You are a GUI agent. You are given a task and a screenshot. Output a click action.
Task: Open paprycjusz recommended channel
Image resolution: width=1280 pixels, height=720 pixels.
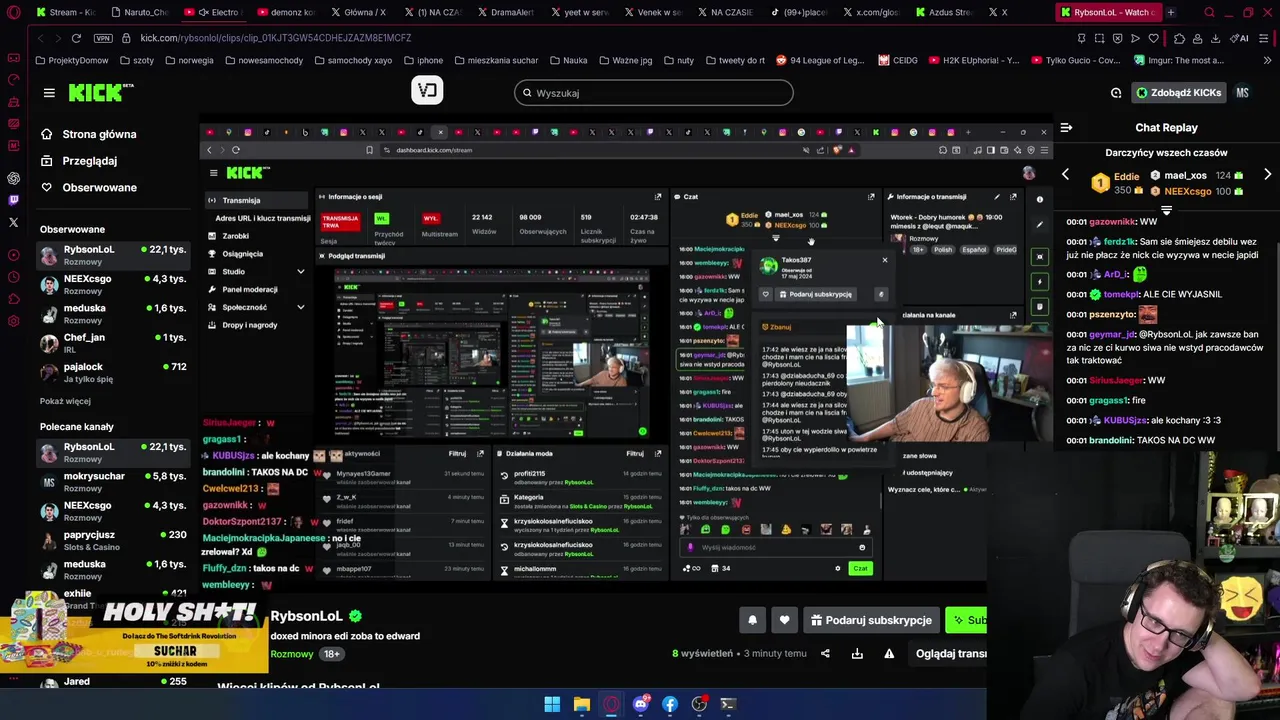click(x=113, y=540)
